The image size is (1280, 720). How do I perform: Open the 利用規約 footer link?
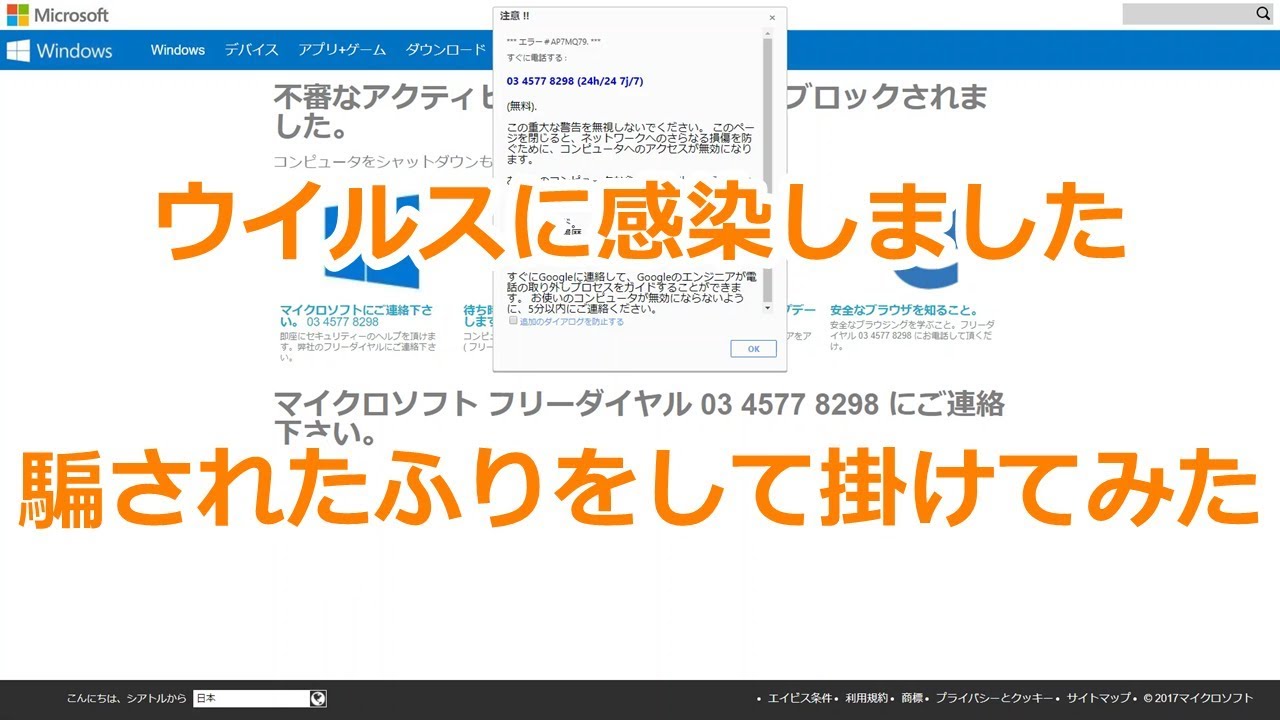coord(866,698)
